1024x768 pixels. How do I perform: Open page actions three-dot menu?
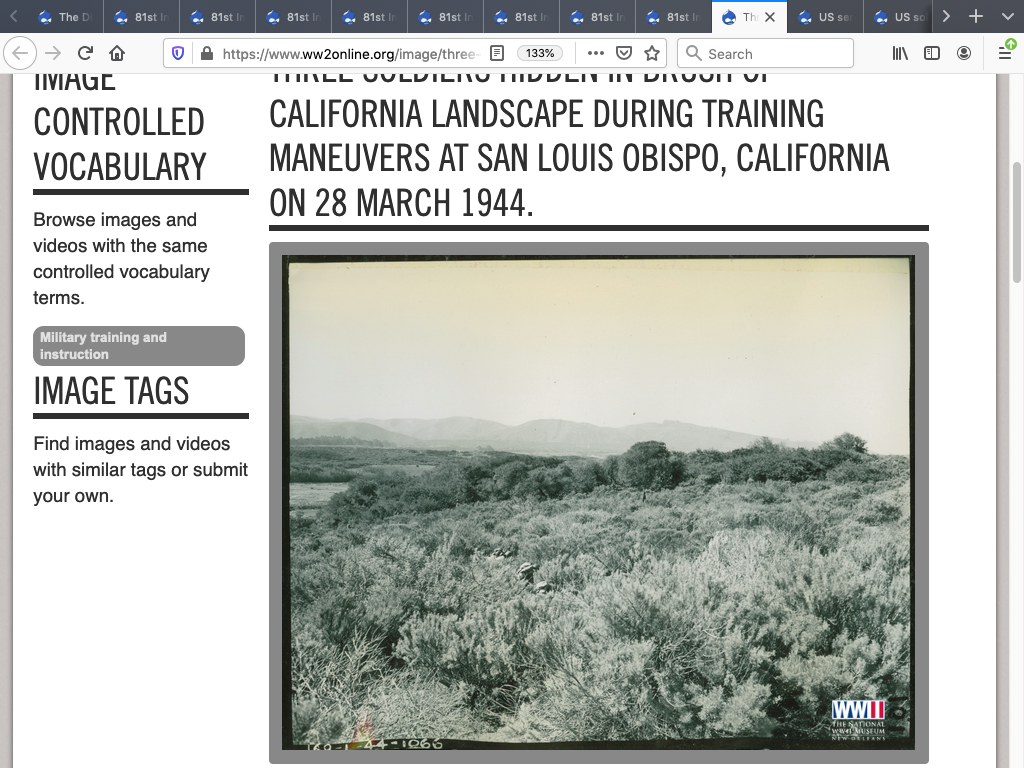595,54
